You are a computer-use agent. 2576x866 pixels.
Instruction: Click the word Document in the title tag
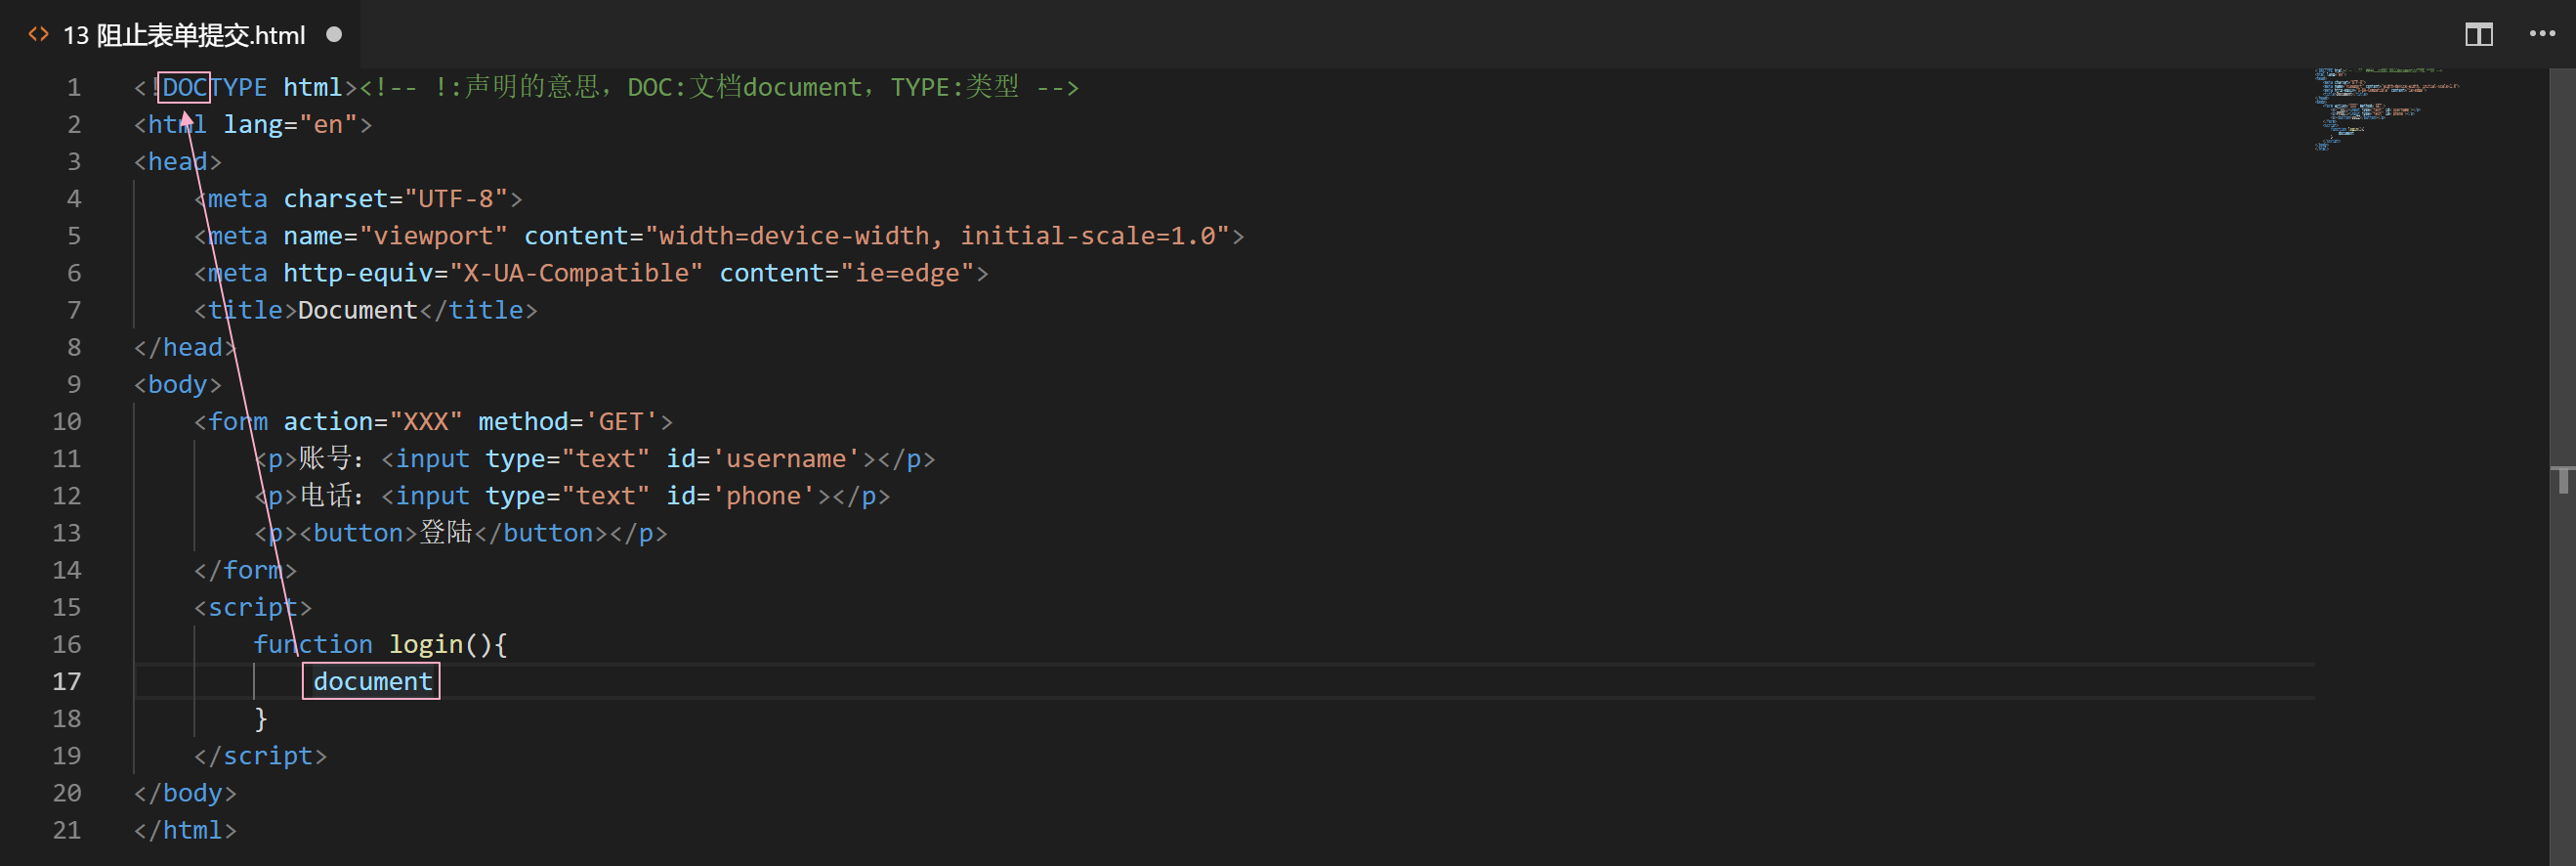tap(357, 310)
